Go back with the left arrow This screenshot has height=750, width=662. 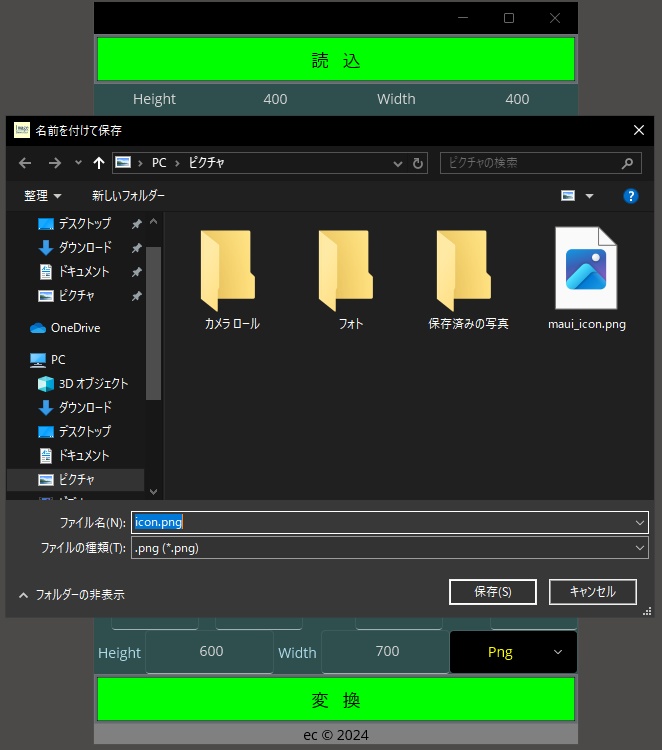coord(25,163)
